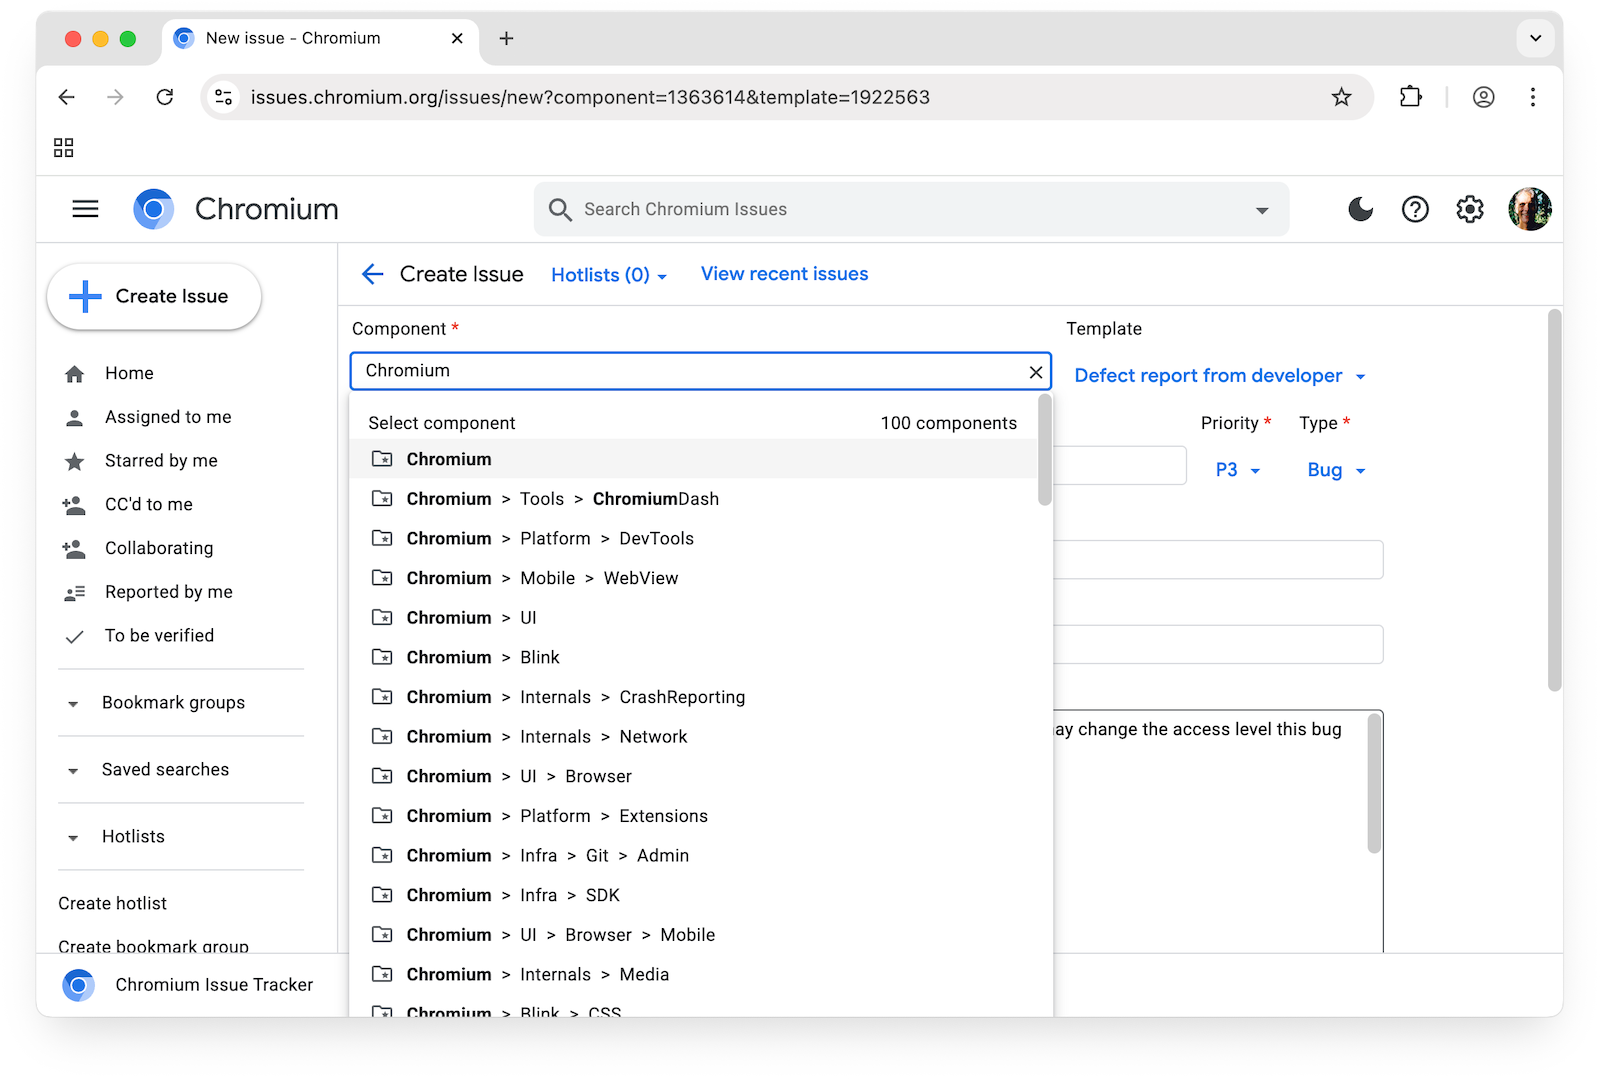Open settings gear in Chromium header
This screenshot has height=1079, width=1600.
1469,209
